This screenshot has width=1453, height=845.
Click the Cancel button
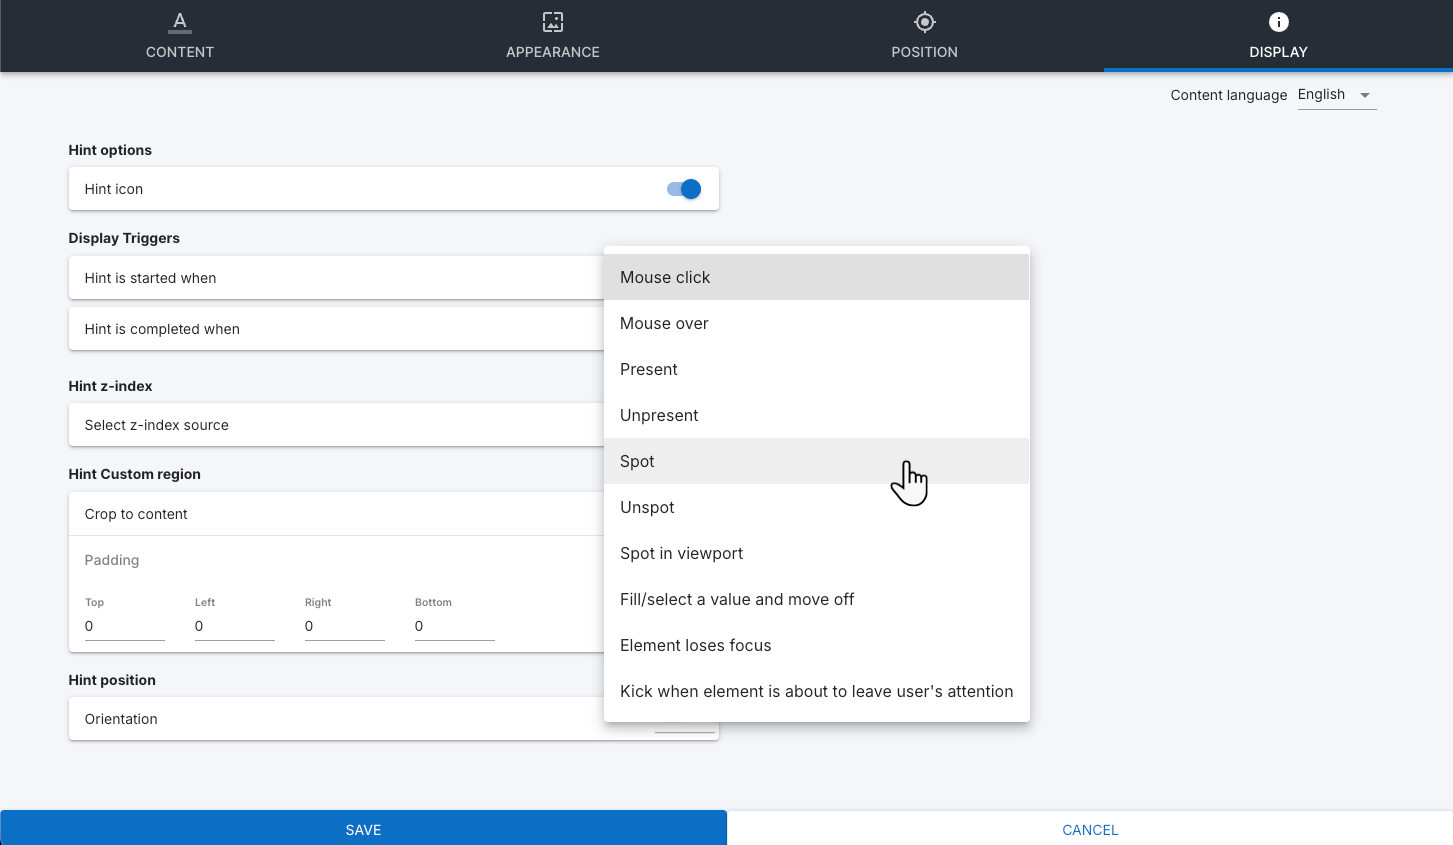(x=1090, y=829)
